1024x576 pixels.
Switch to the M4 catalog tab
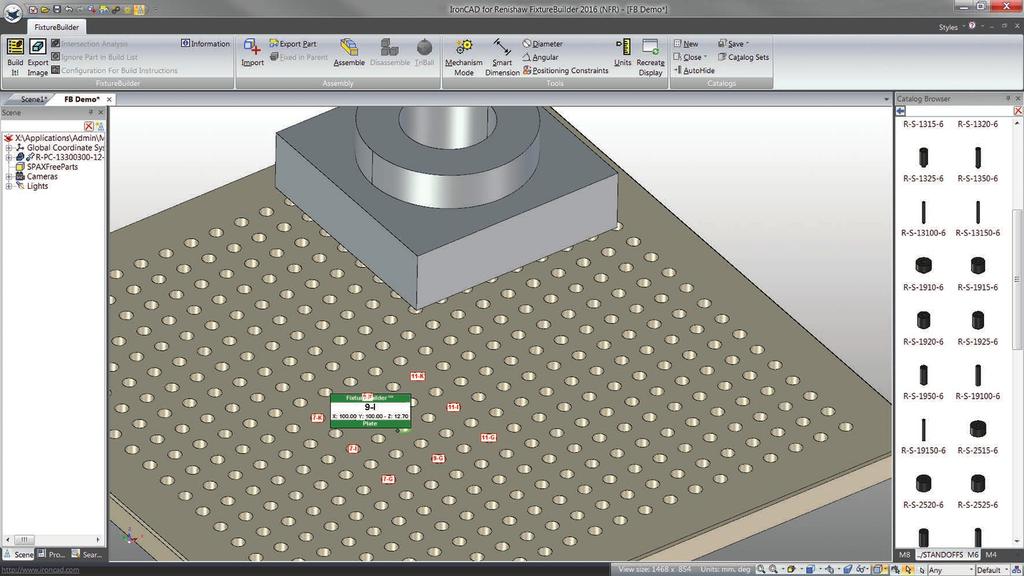point(991,554)
